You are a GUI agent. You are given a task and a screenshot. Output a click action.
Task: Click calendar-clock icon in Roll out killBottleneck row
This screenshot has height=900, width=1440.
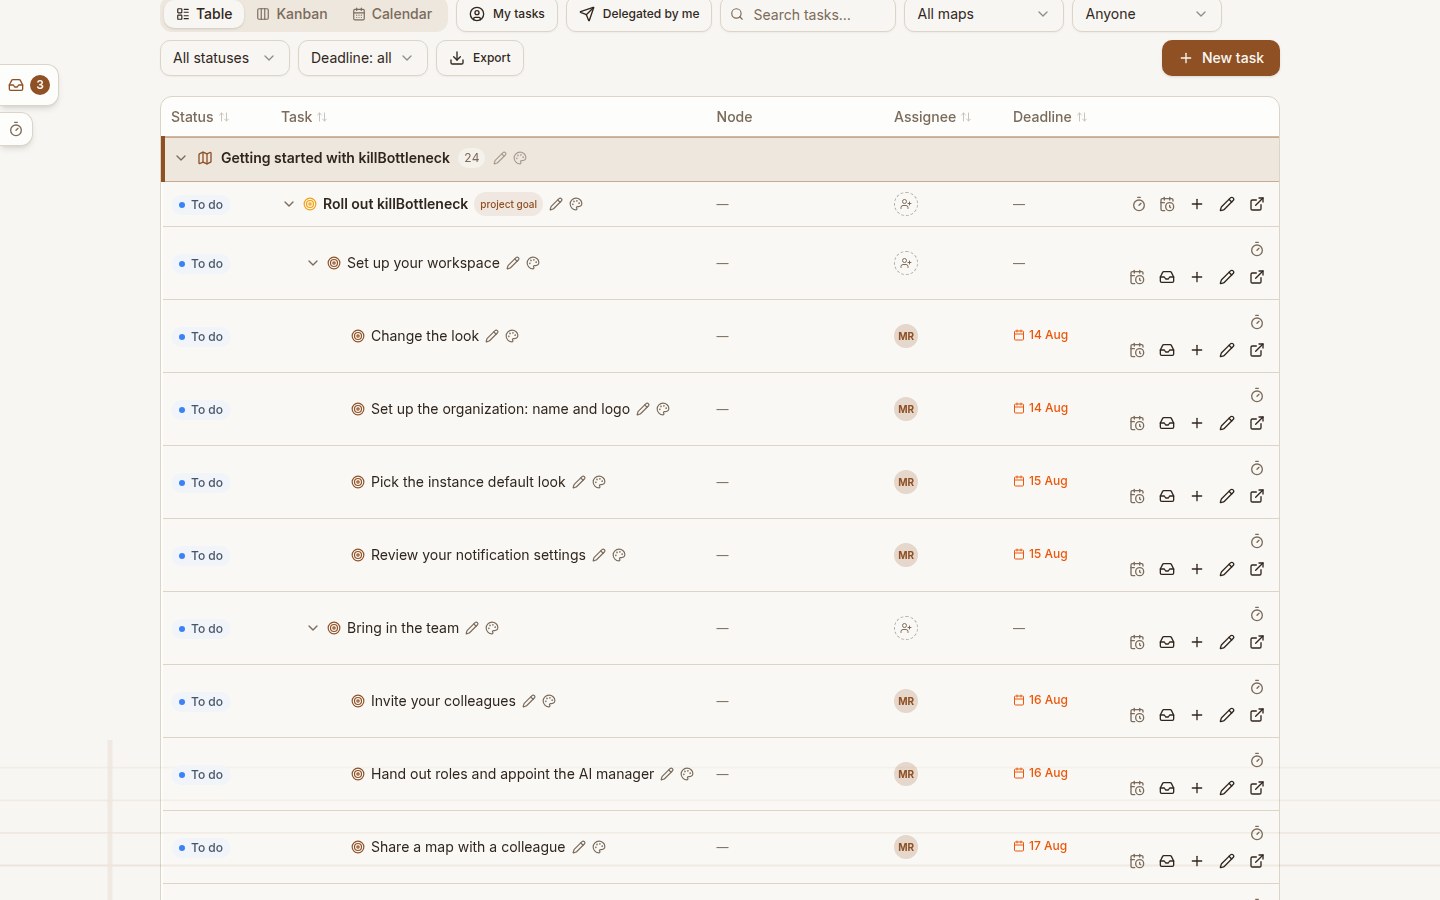[x=1167, y=204]
